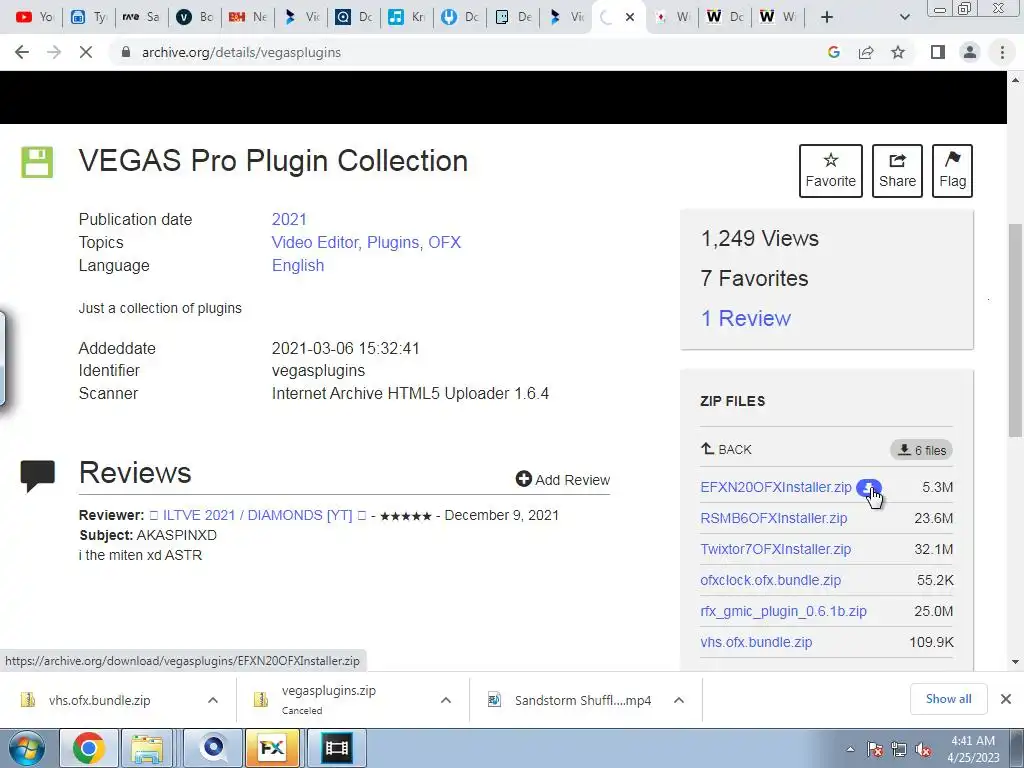
Task: Click the Share button
Action: [897, 170]
